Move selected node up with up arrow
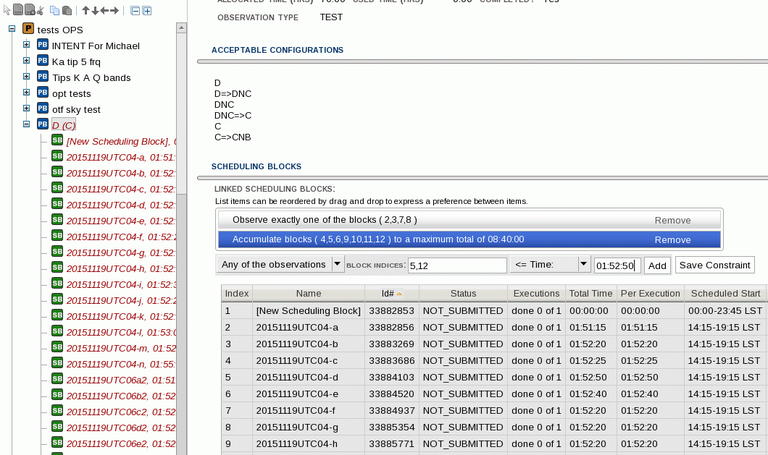The image size is (768, 455). click(x=85, y=11)
